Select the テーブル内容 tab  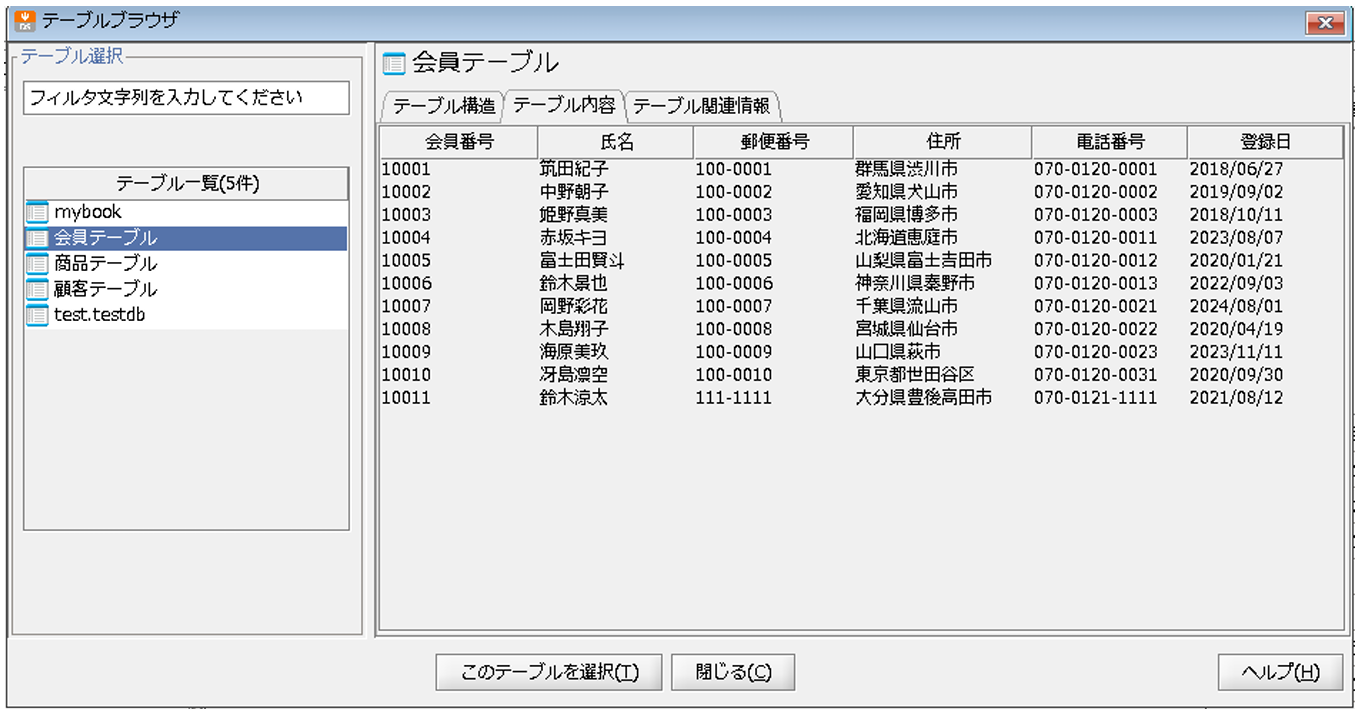(x=564, y=106)
